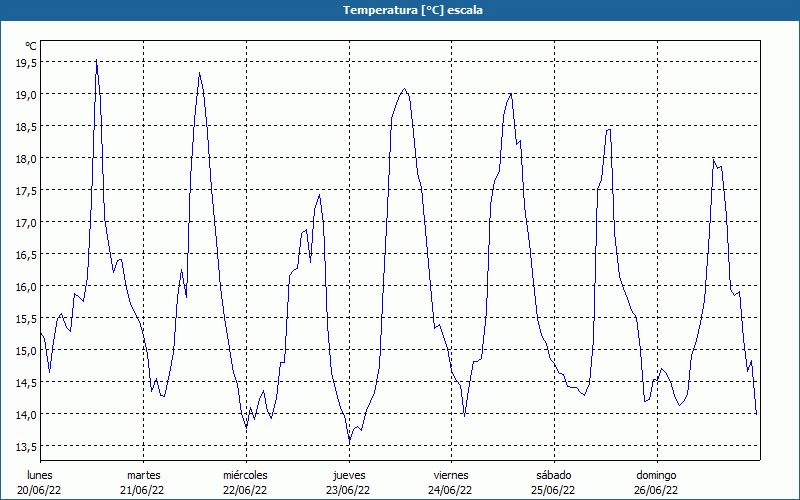The width and height of the screenshot is (800, 500).
Task: Select the 16,5 y-axis value
Action: [x=26, y=254]
